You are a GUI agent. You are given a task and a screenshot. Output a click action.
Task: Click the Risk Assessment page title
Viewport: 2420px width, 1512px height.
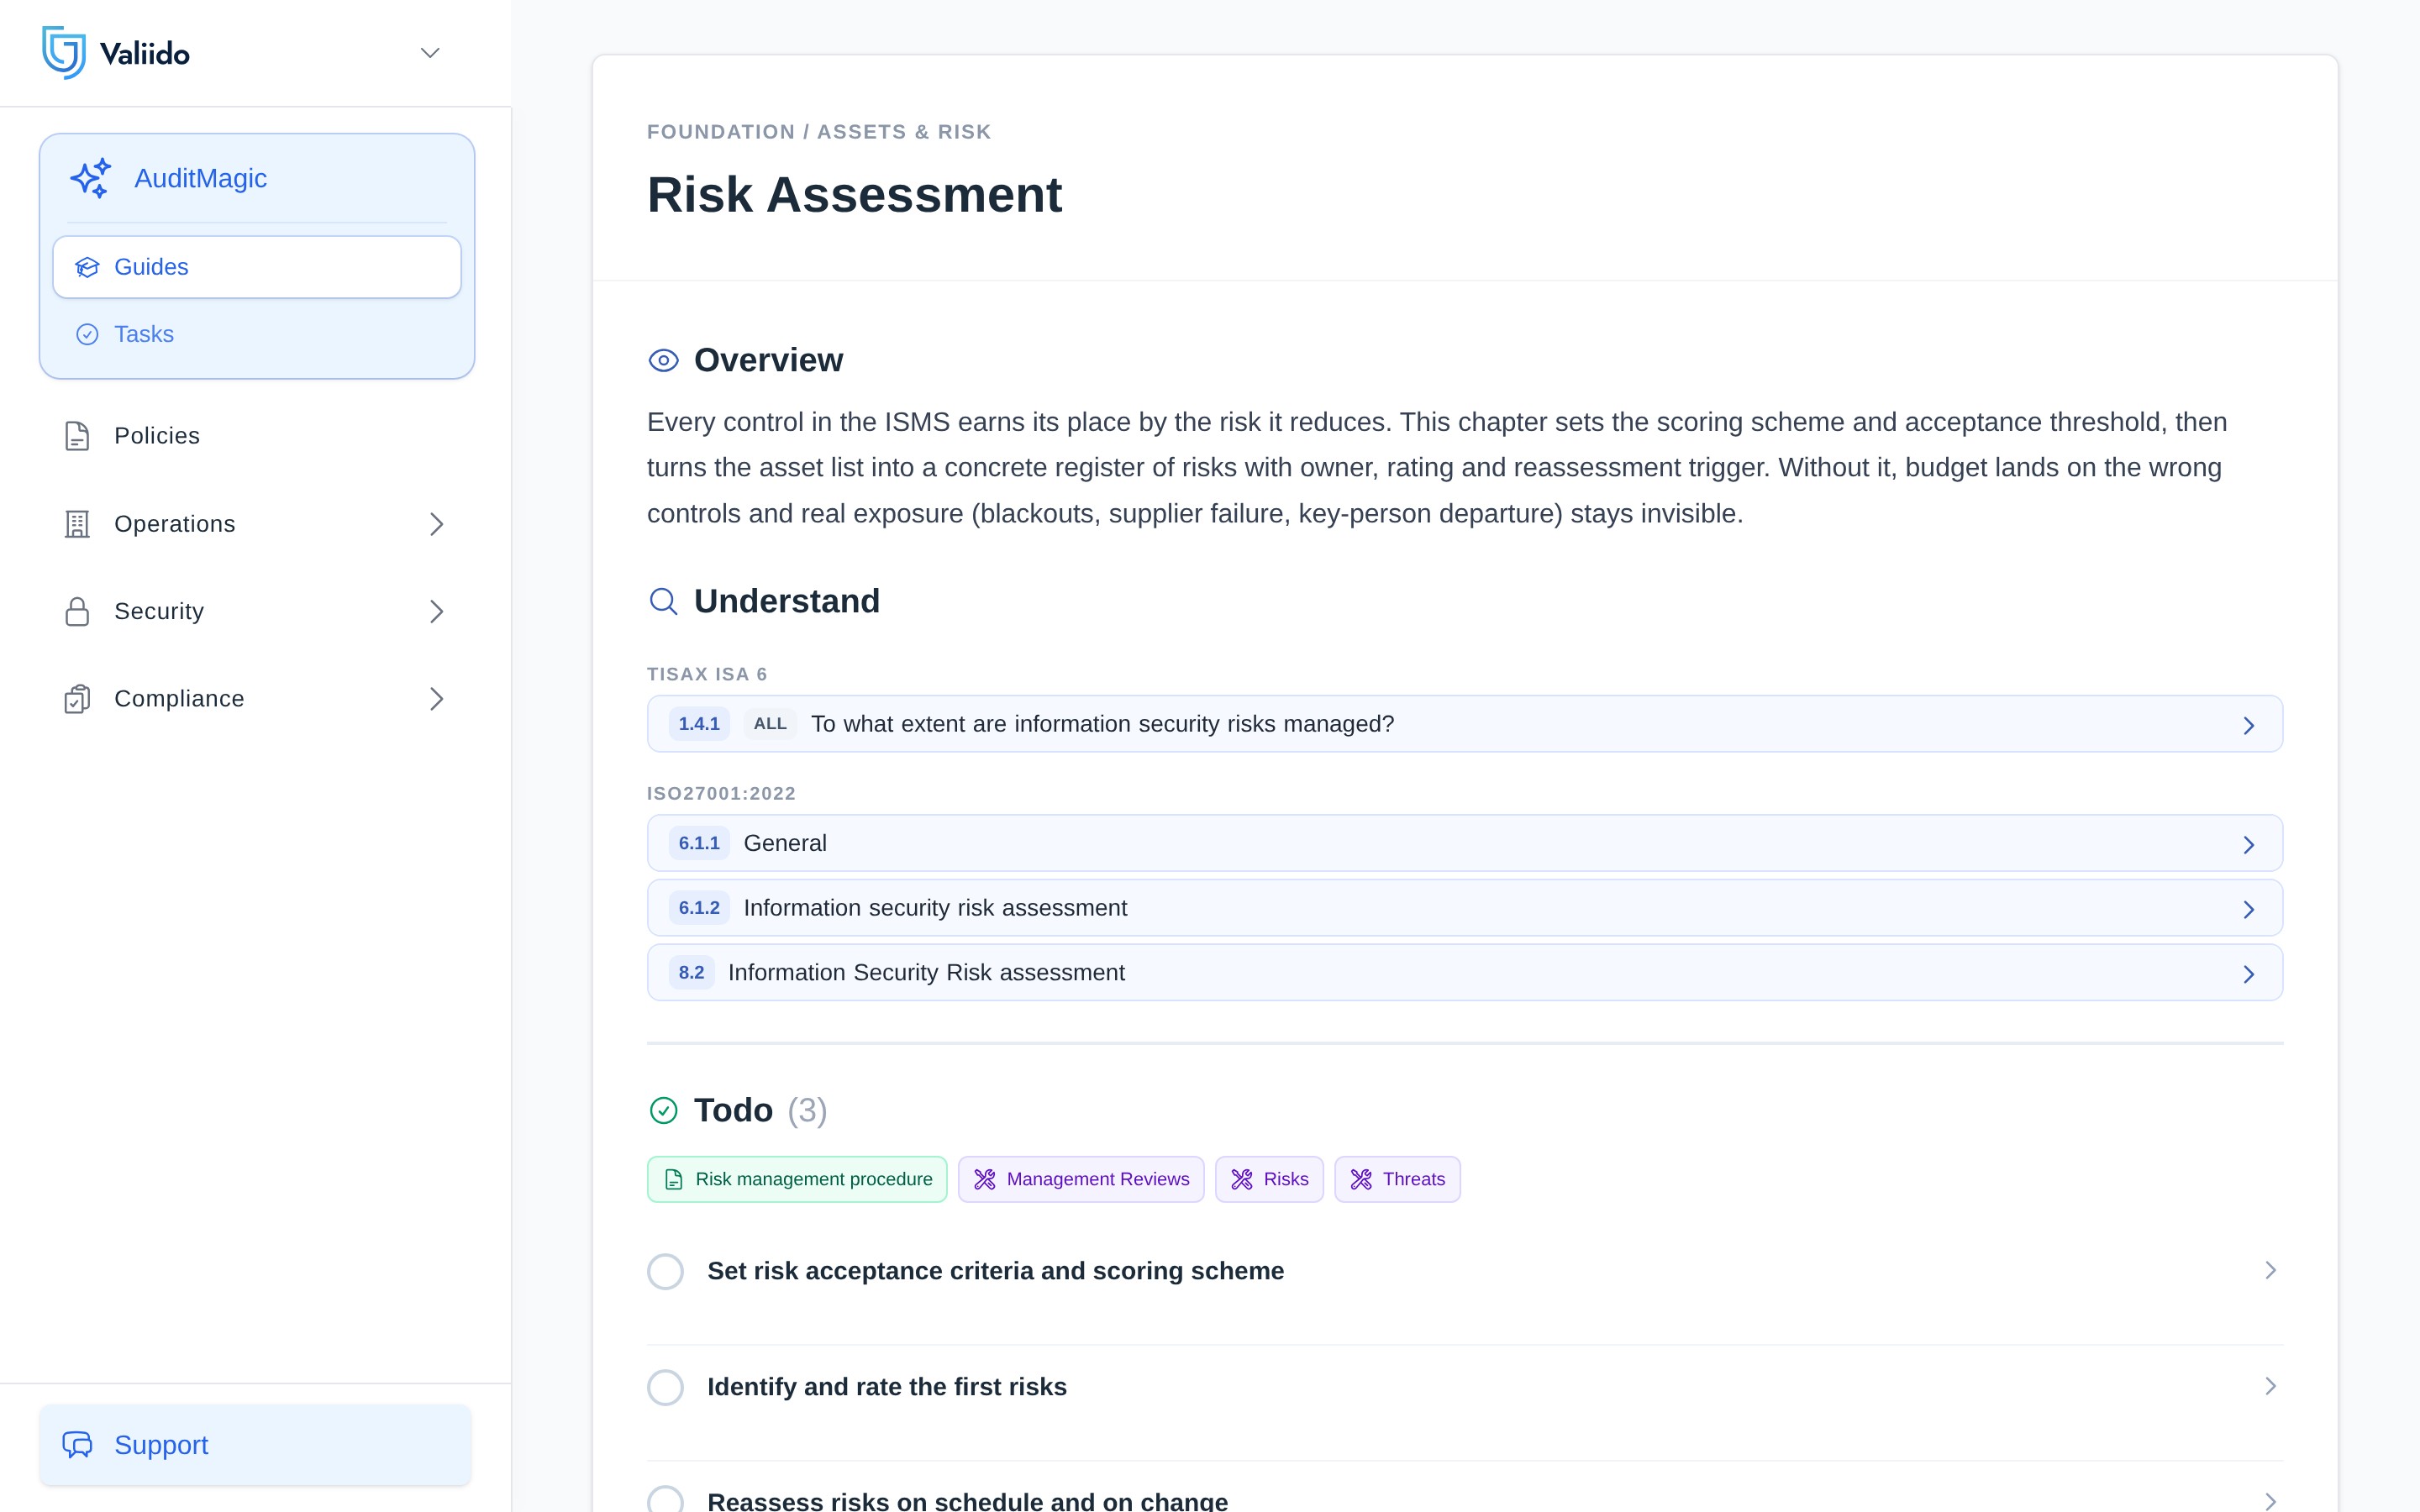point(854,195)
